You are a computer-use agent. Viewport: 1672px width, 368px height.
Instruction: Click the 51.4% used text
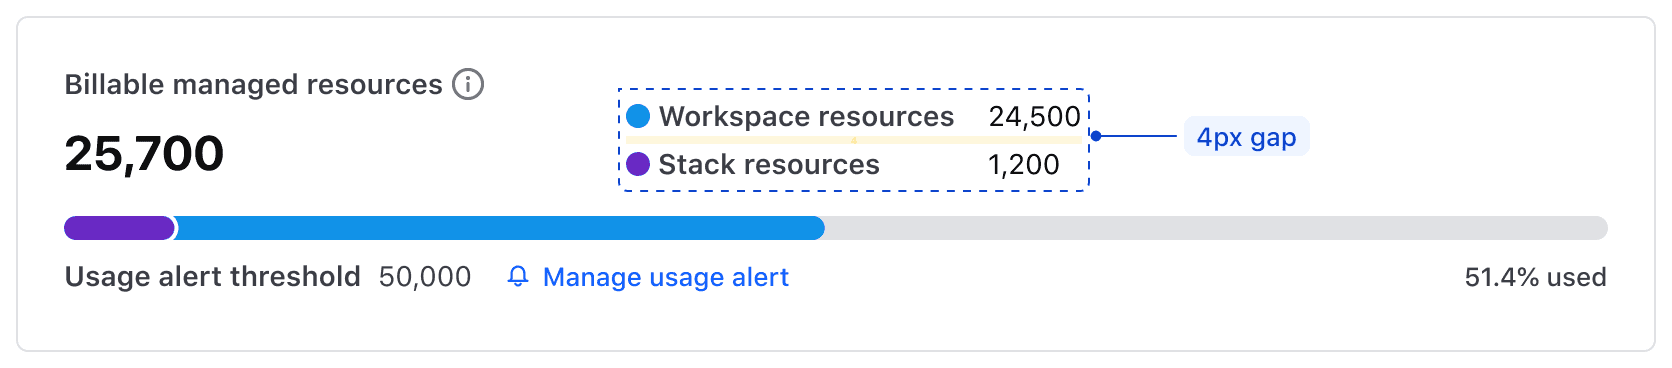click(1535, 277)
